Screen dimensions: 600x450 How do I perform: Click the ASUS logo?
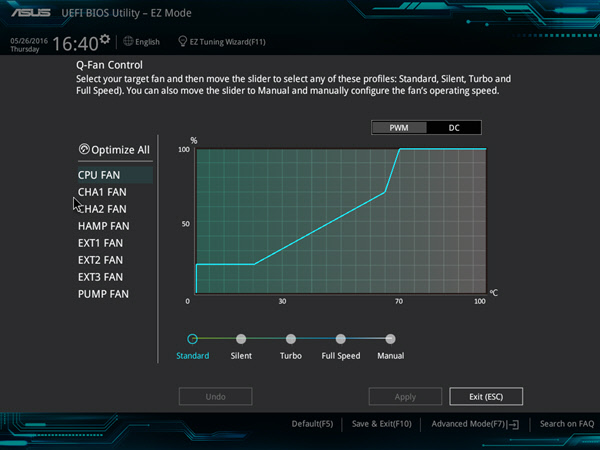point(31,13)
